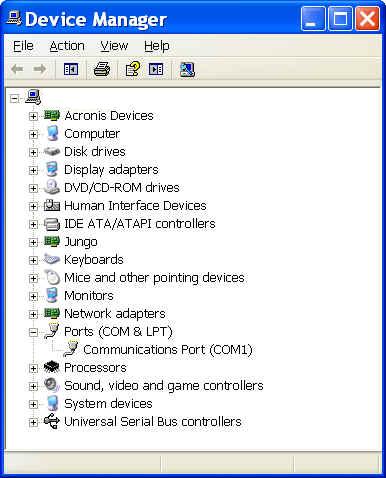The image size is (386, 478).
Task: Expand the Display adapters node
Action: point(33,170)
